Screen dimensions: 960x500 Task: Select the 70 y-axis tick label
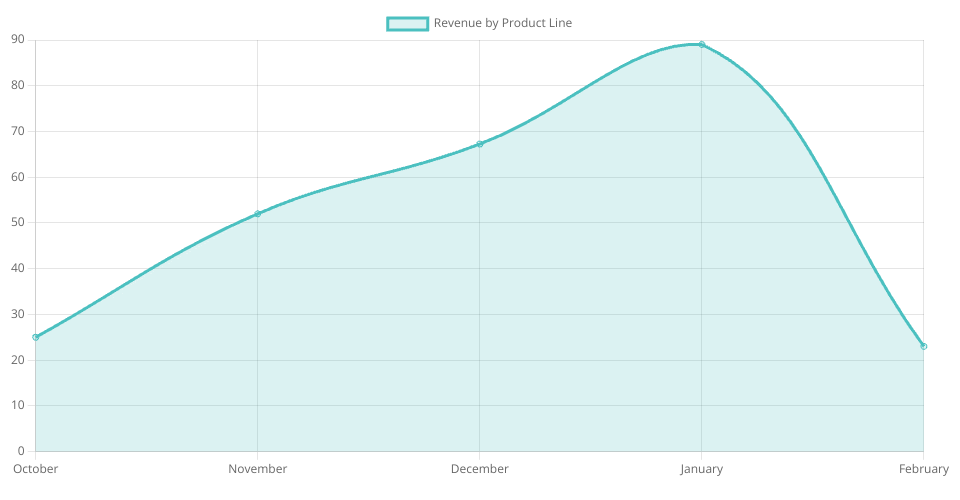18,131
